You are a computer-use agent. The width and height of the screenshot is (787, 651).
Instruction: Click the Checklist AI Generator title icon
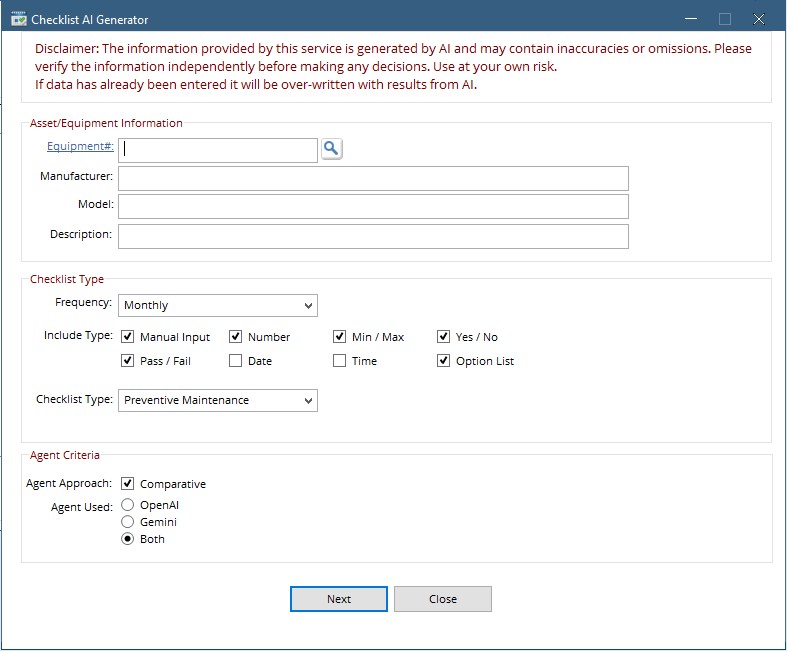tap(19, 19)
